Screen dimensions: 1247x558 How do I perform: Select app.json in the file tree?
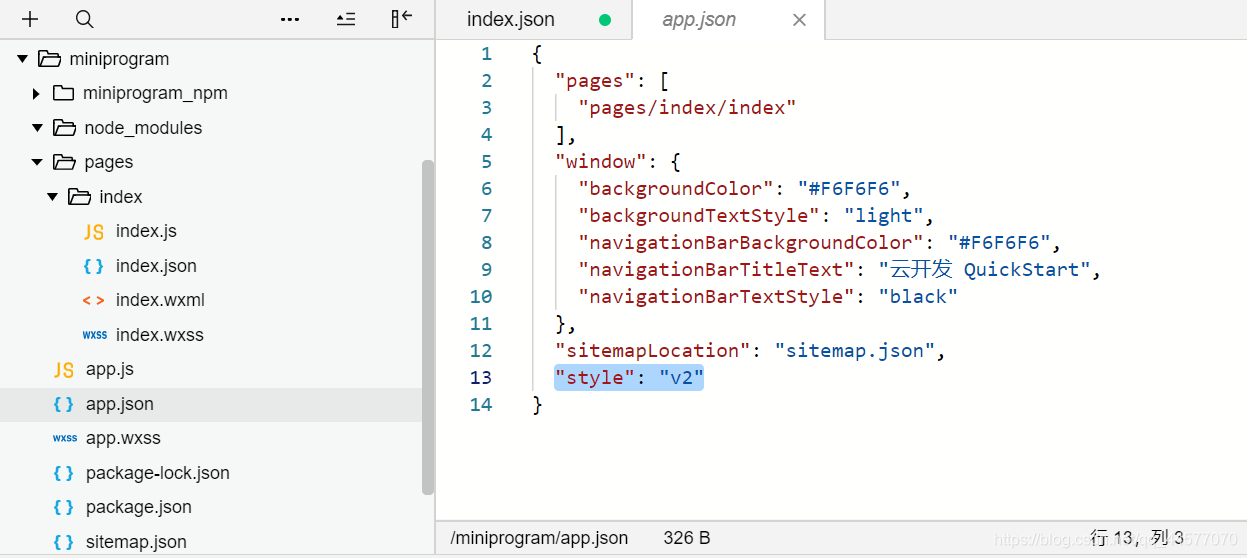point(120,404)
